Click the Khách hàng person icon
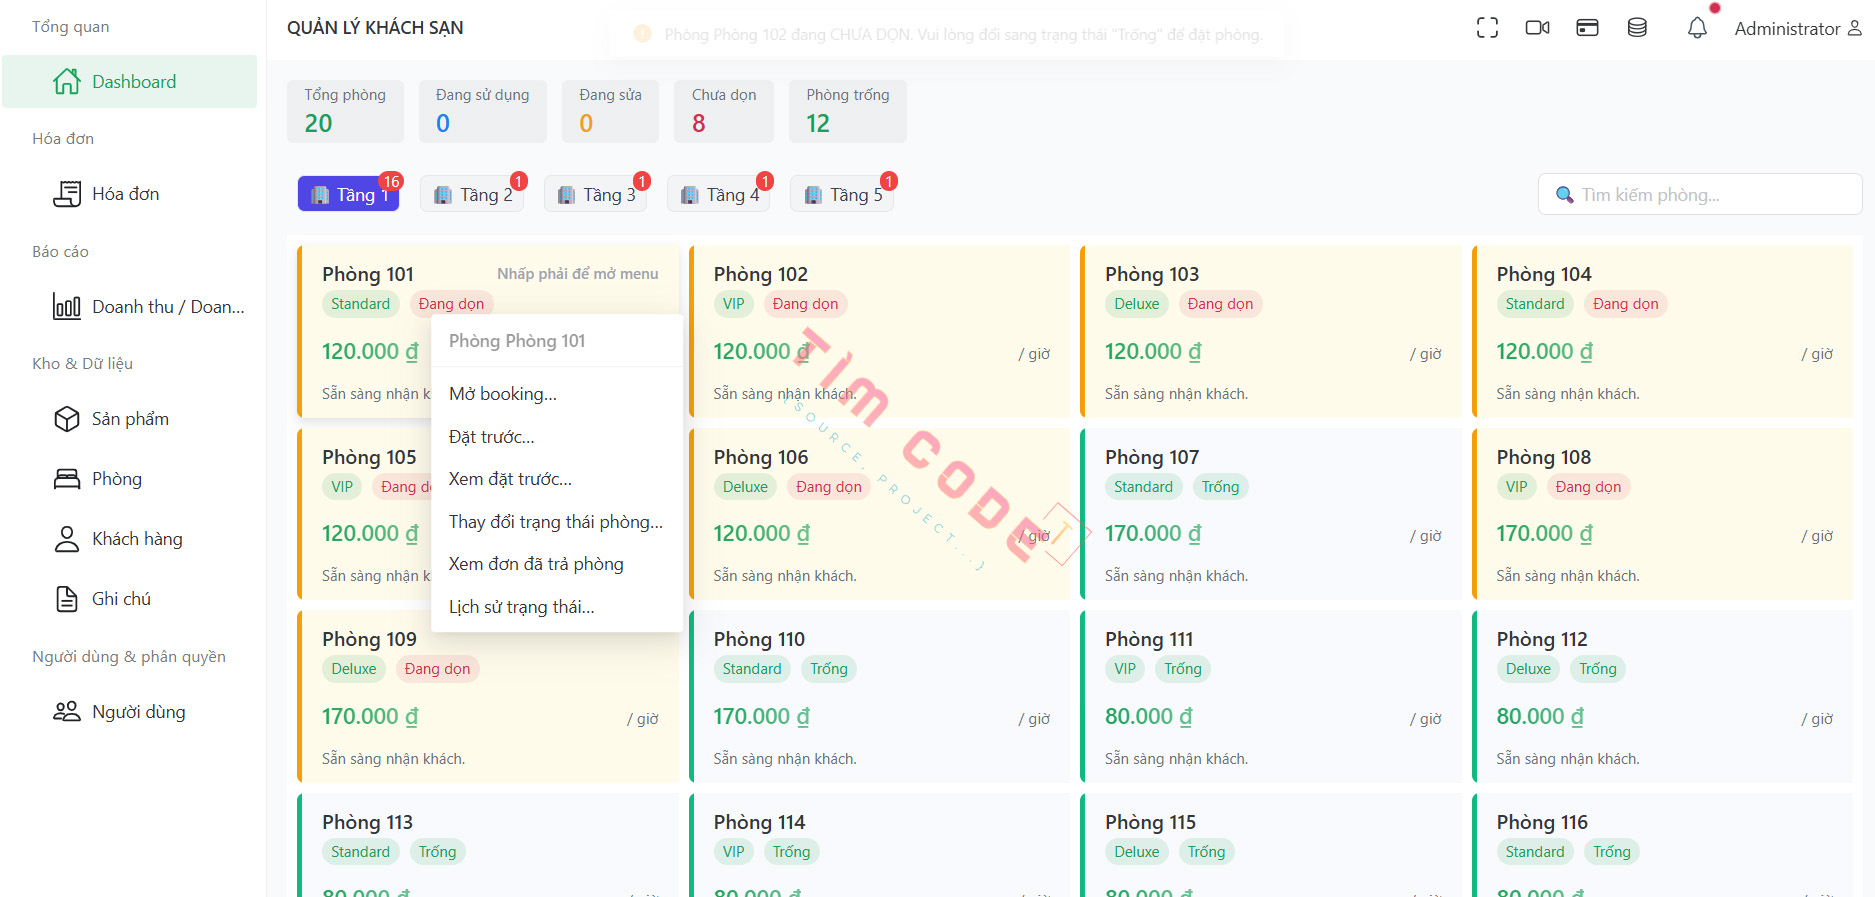This screenshot has height=897, width=1875. tap(67, 539)
